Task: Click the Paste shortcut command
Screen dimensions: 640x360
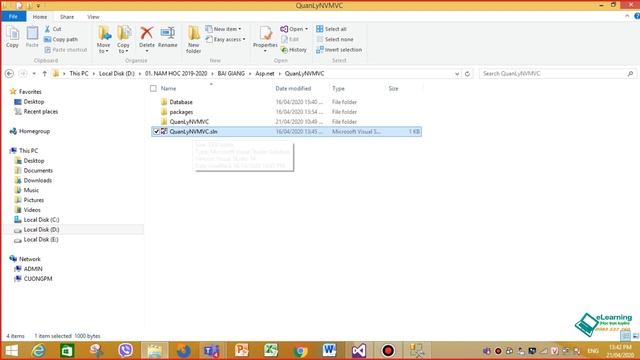Action: click(65, 49)
